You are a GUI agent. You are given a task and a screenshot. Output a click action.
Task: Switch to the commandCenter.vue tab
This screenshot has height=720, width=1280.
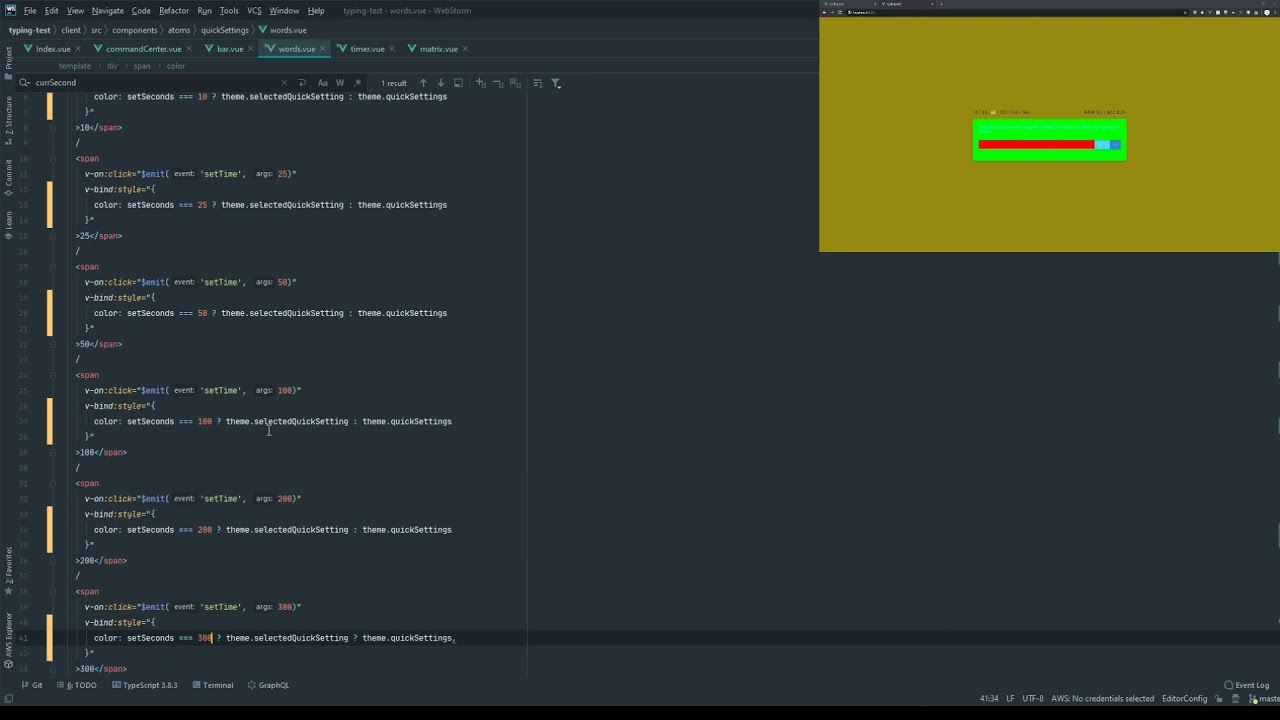coord(143,49)
